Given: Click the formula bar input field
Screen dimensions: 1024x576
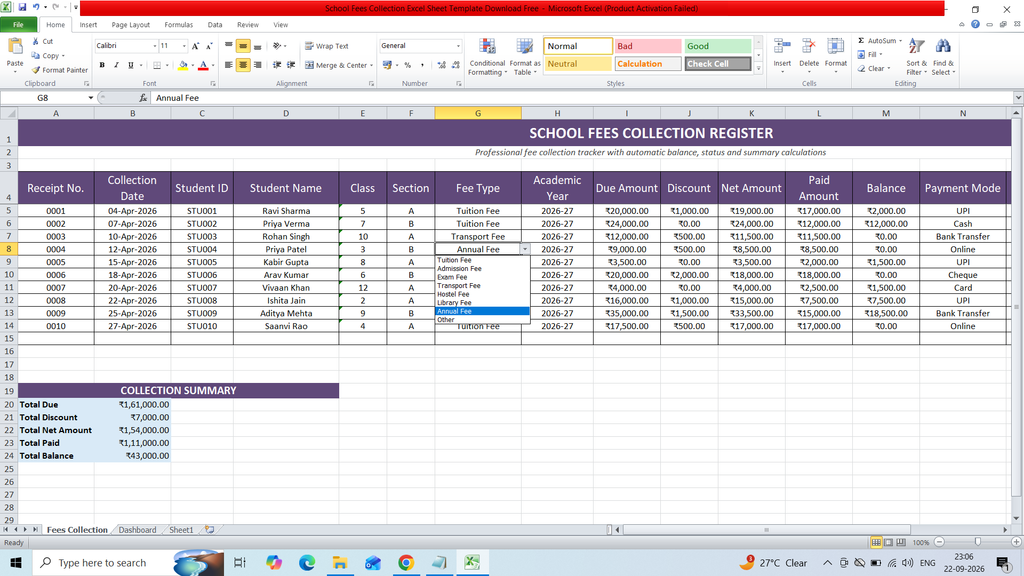Looking at the screenshot, I should (x=581, y=98).
